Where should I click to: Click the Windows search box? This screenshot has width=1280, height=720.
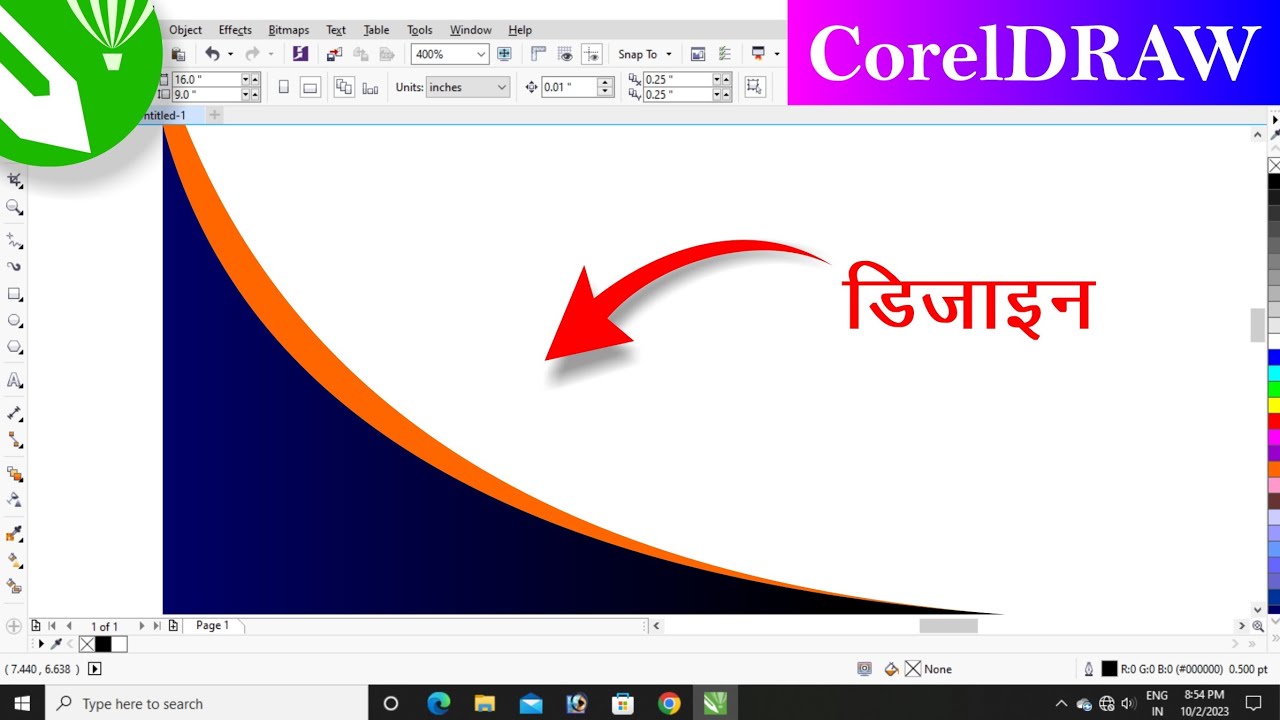[x=207, y=704]
